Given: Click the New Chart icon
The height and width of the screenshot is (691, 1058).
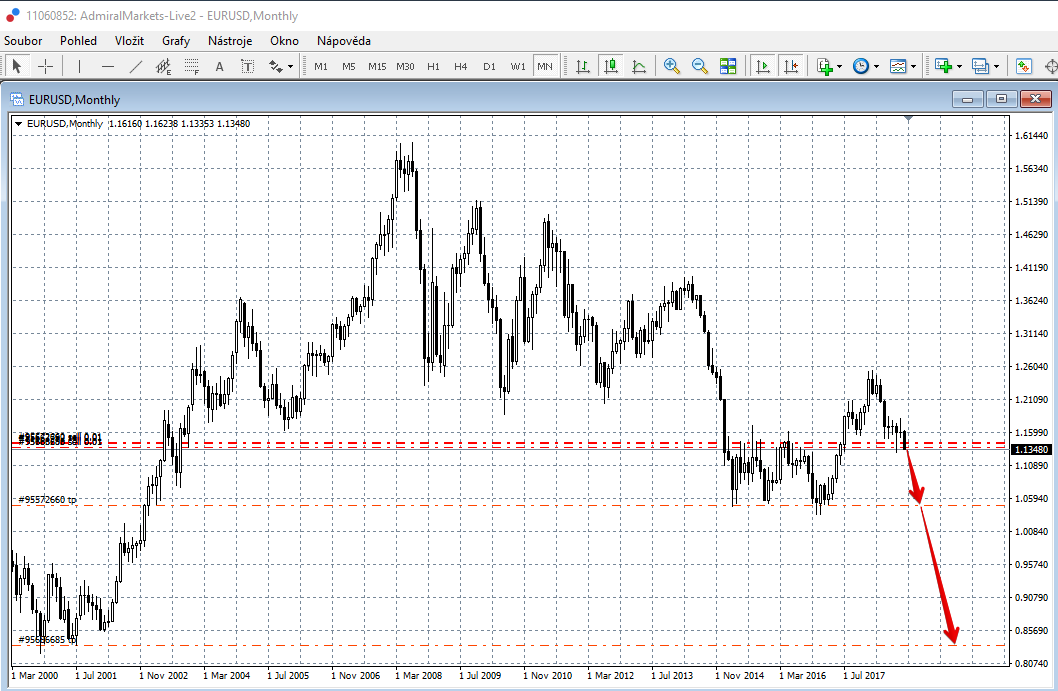Looking at the screenshot, I should click(x=943, y=66).
